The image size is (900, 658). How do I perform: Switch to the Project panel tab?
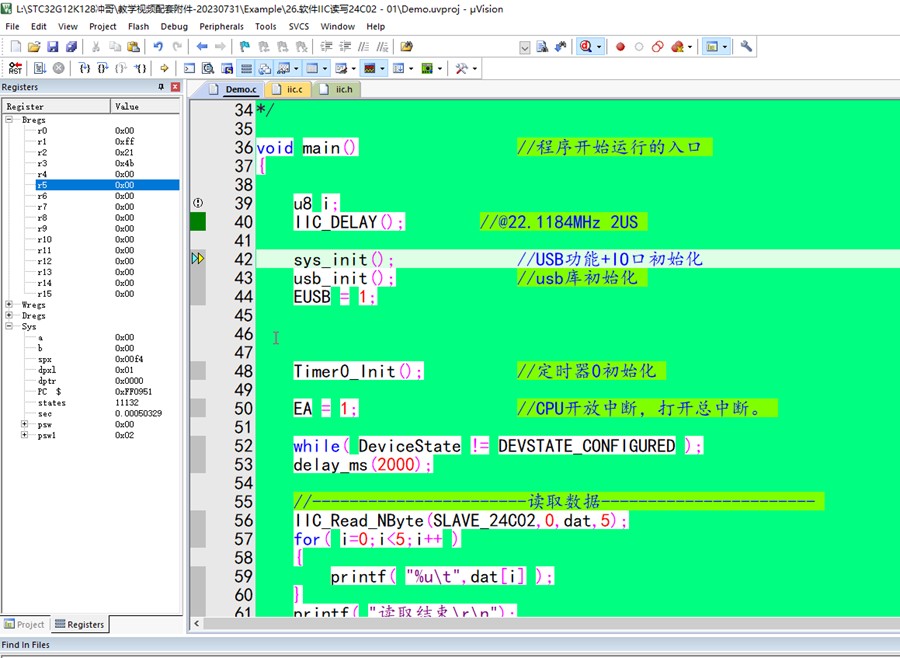pyautogui.click(x=24, y=624)
